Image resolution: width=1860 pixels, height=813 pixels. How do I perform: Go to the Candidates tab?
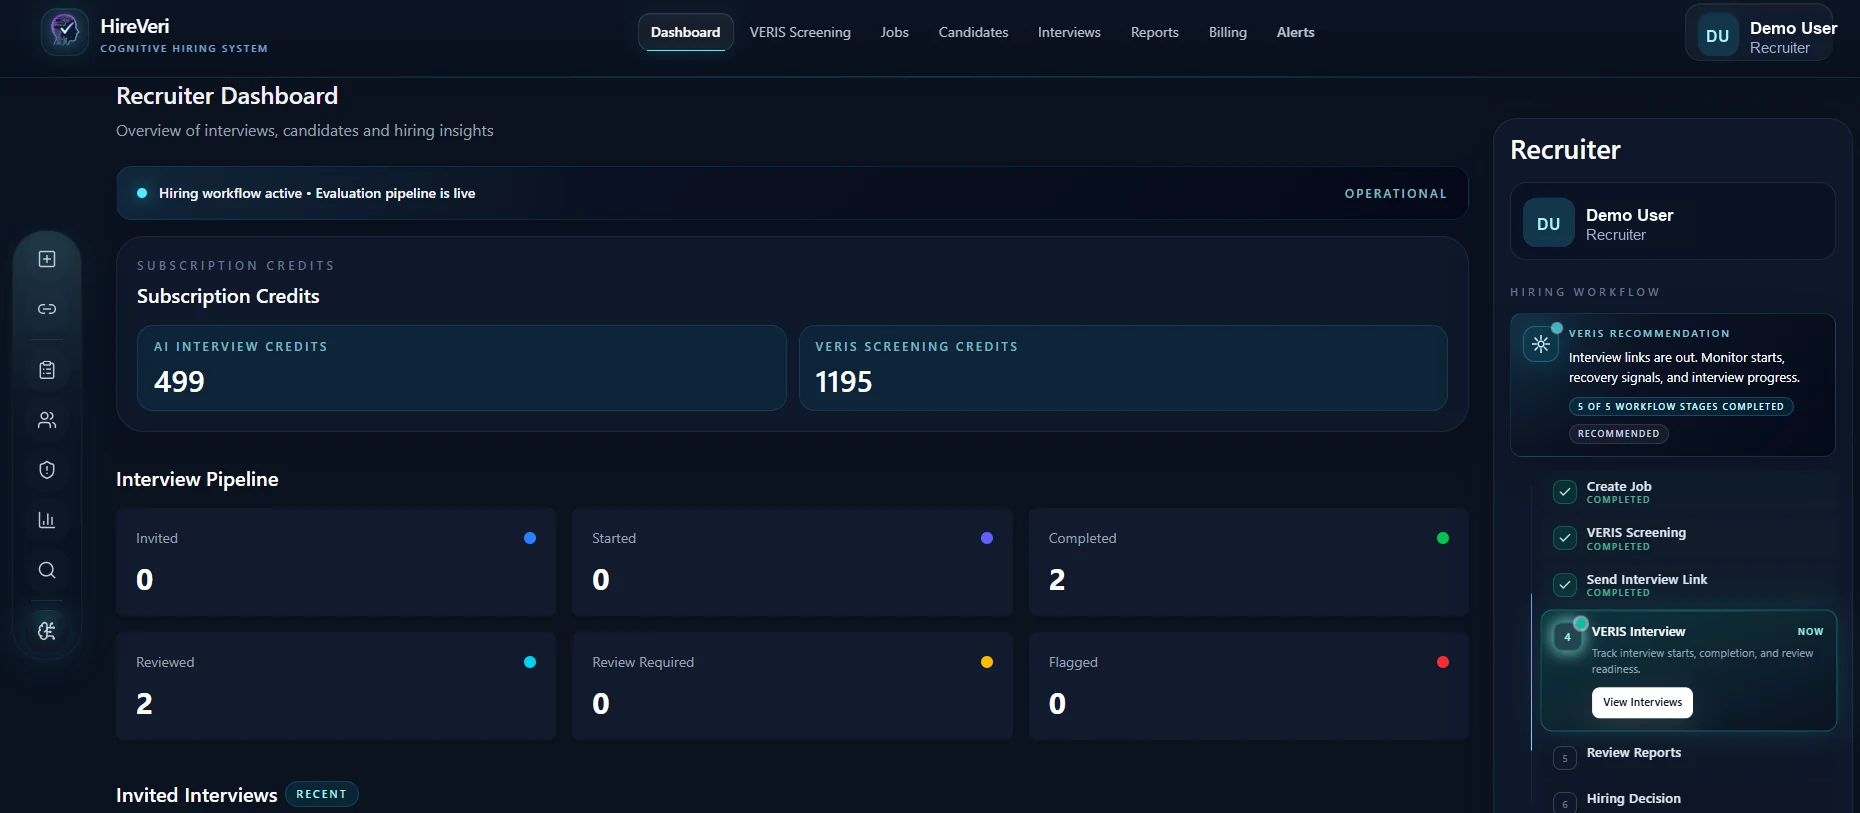click(x=973, y=32)
